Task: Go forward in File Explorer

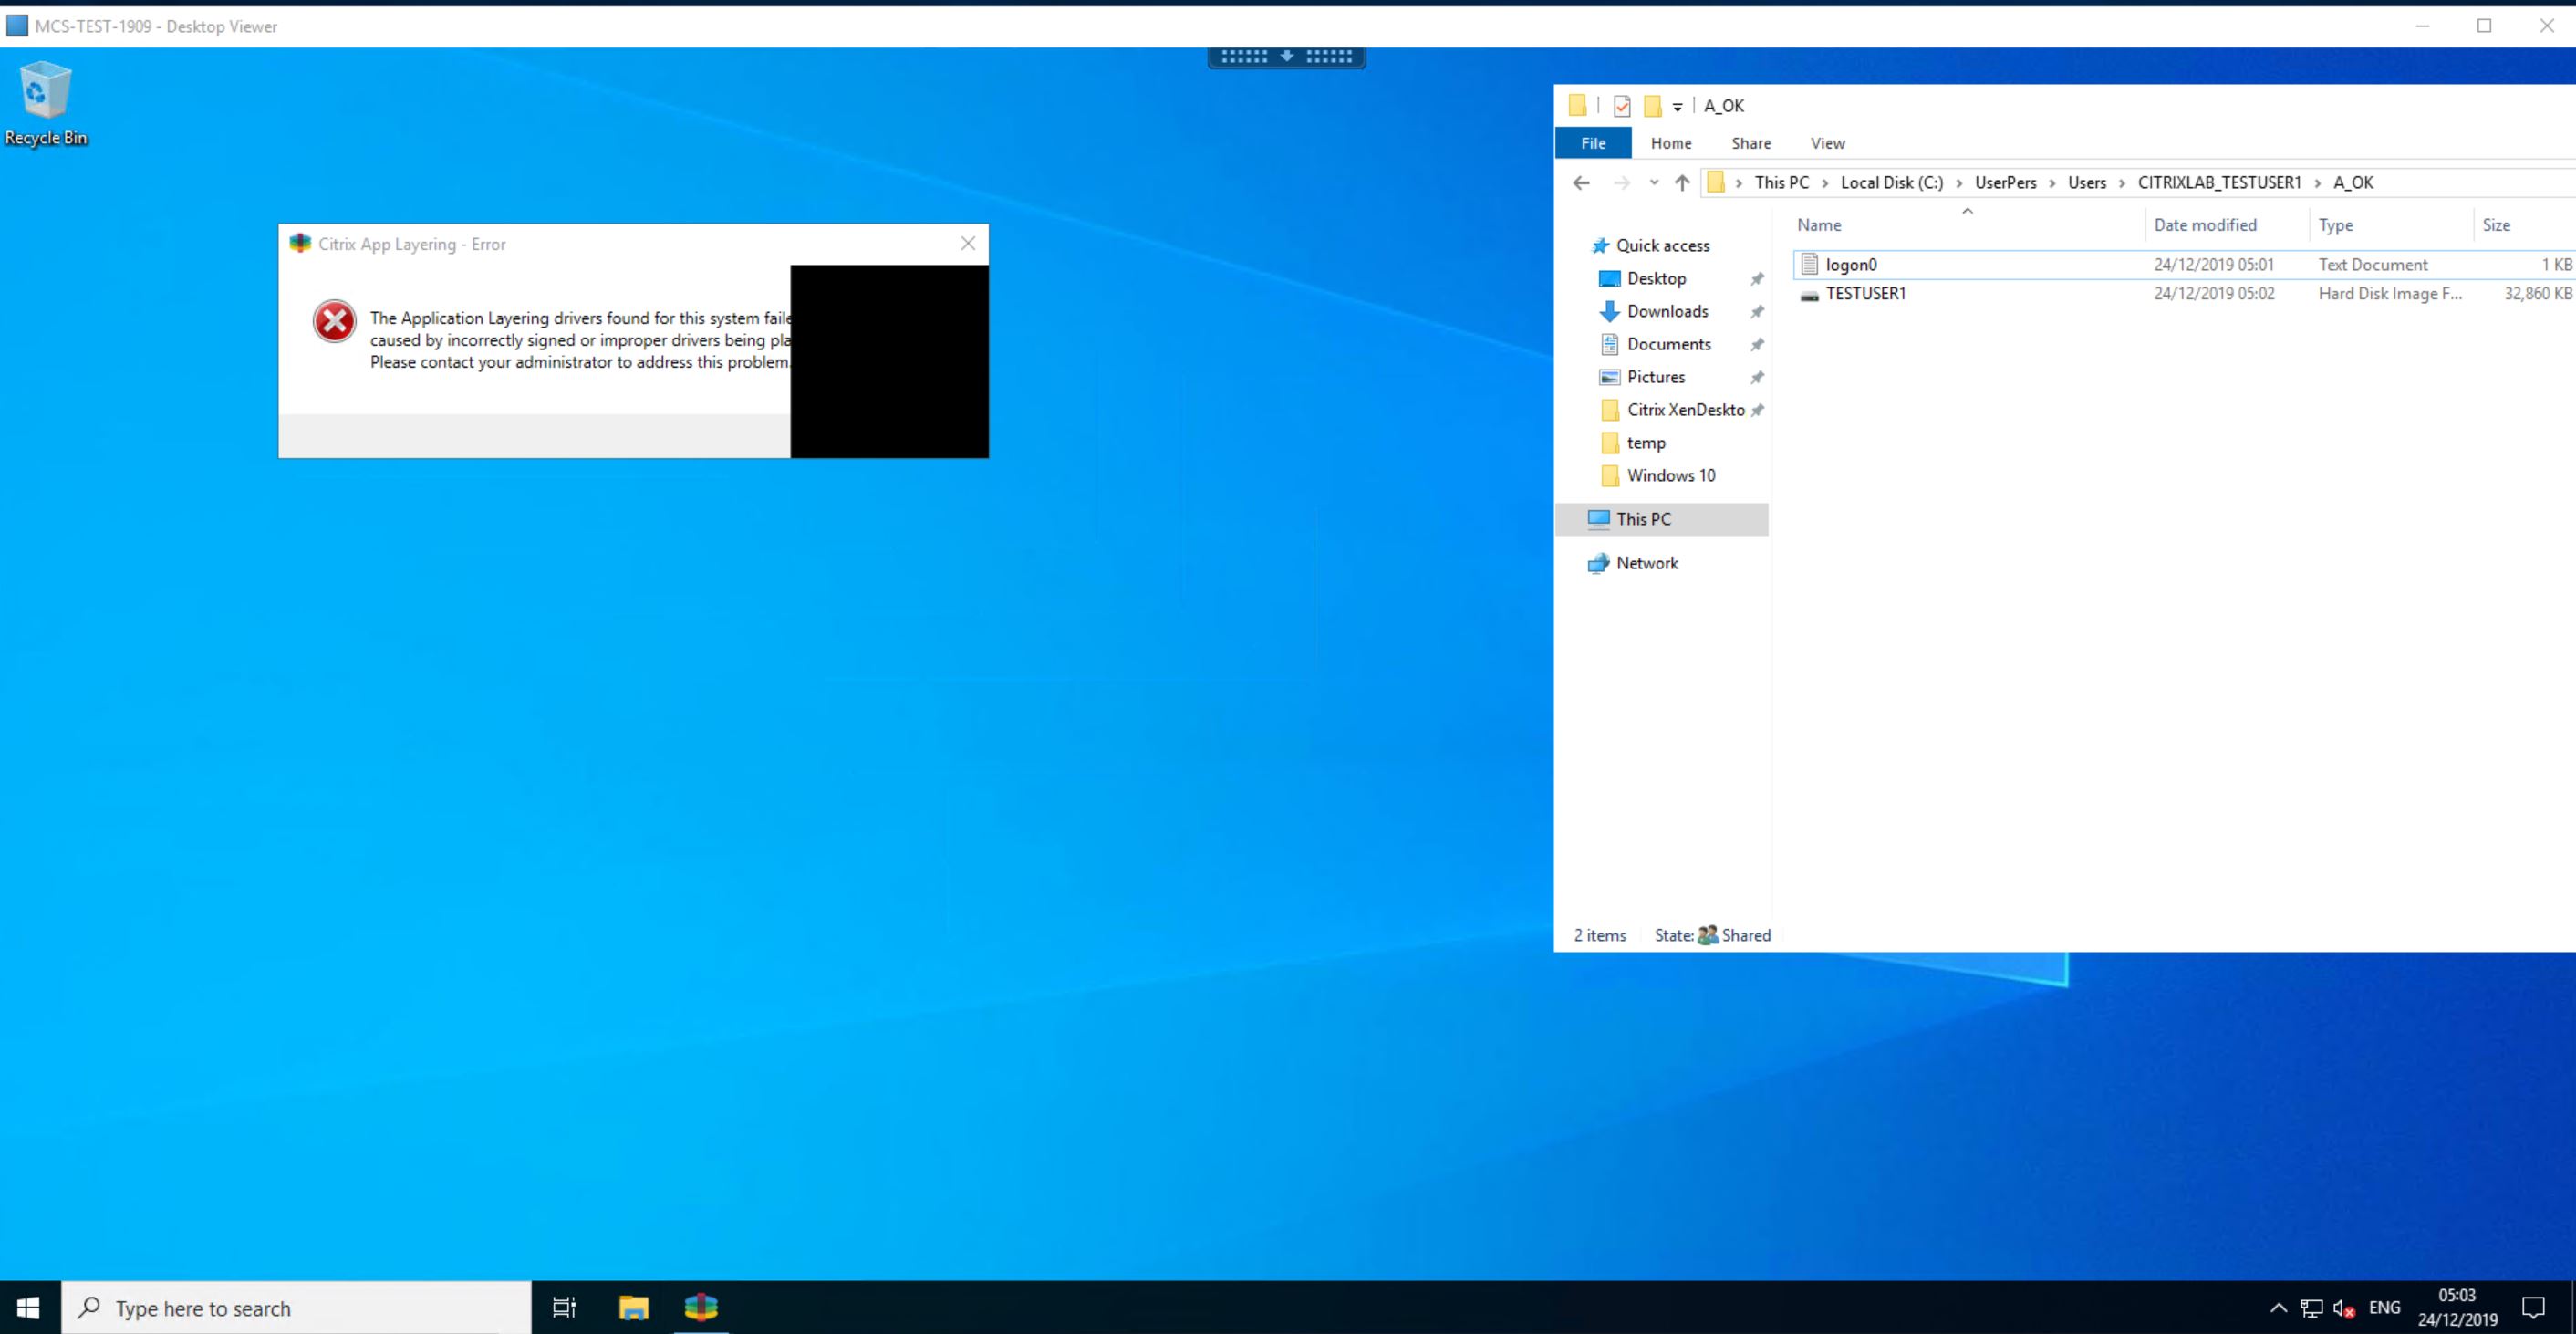Action: [1621, 183]
